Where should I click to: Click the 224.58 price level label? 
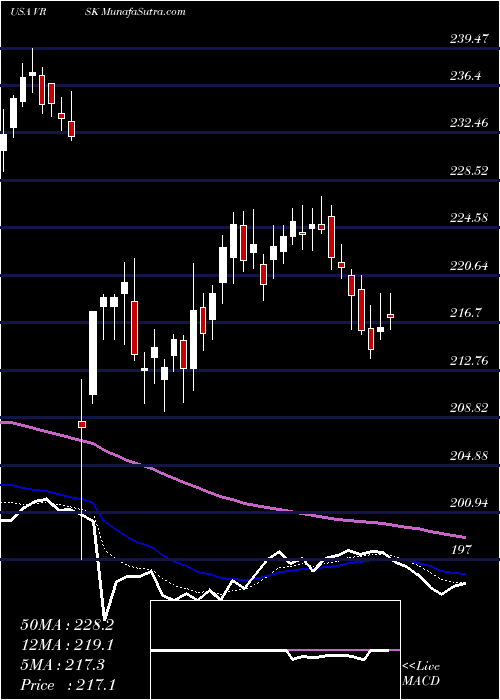[468, 218]
